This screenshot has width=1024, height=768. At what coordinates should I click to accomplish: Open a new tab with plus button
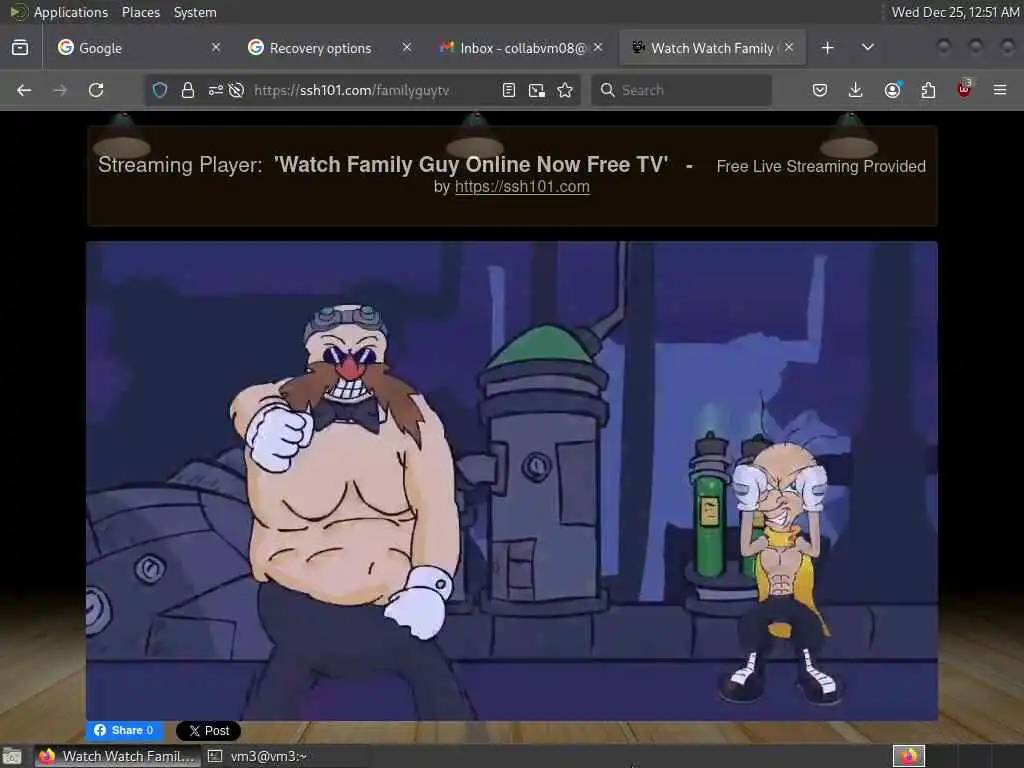pyautogui.click(x=827, y=48)
